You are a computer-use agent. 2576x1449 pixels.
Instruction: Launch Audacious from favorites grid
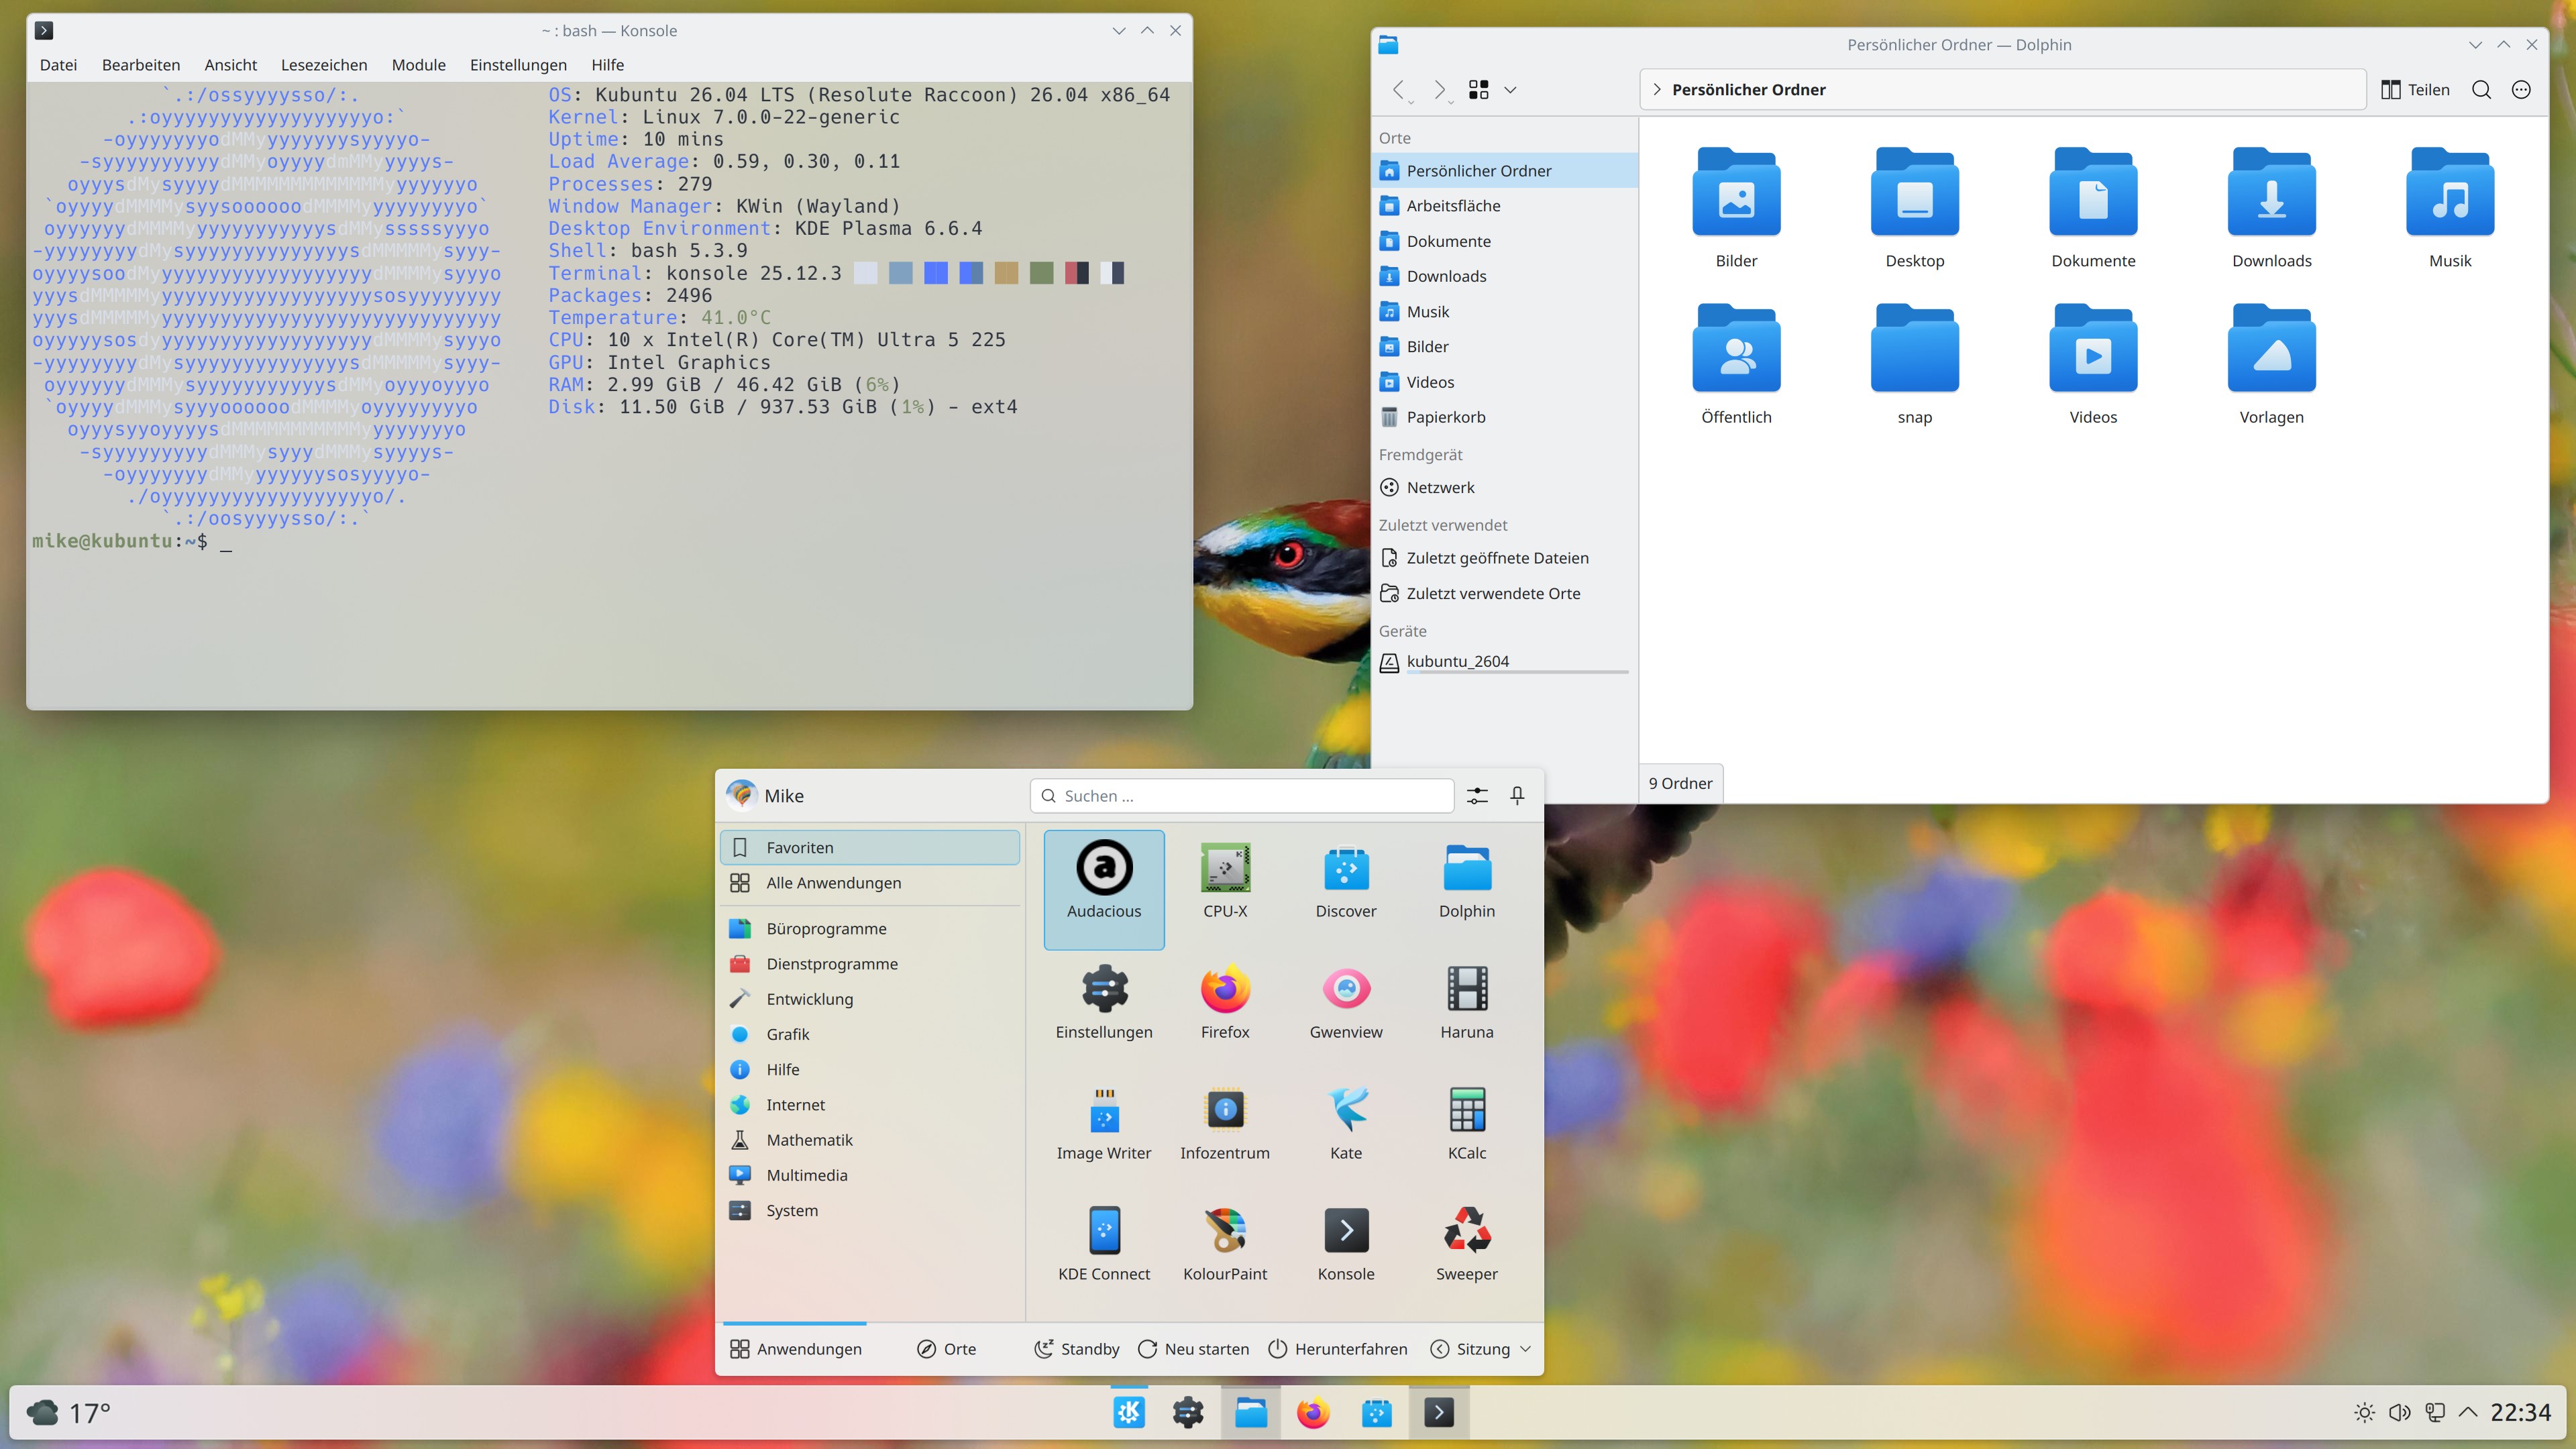[1104, 888]
